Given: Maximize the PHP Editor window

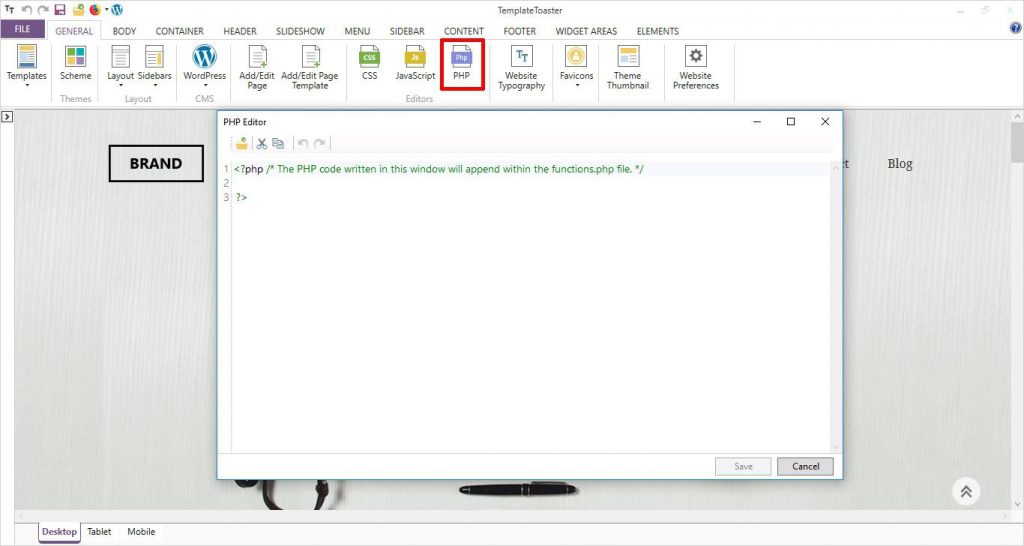Looking at the screenshot, I should point(791,121).
